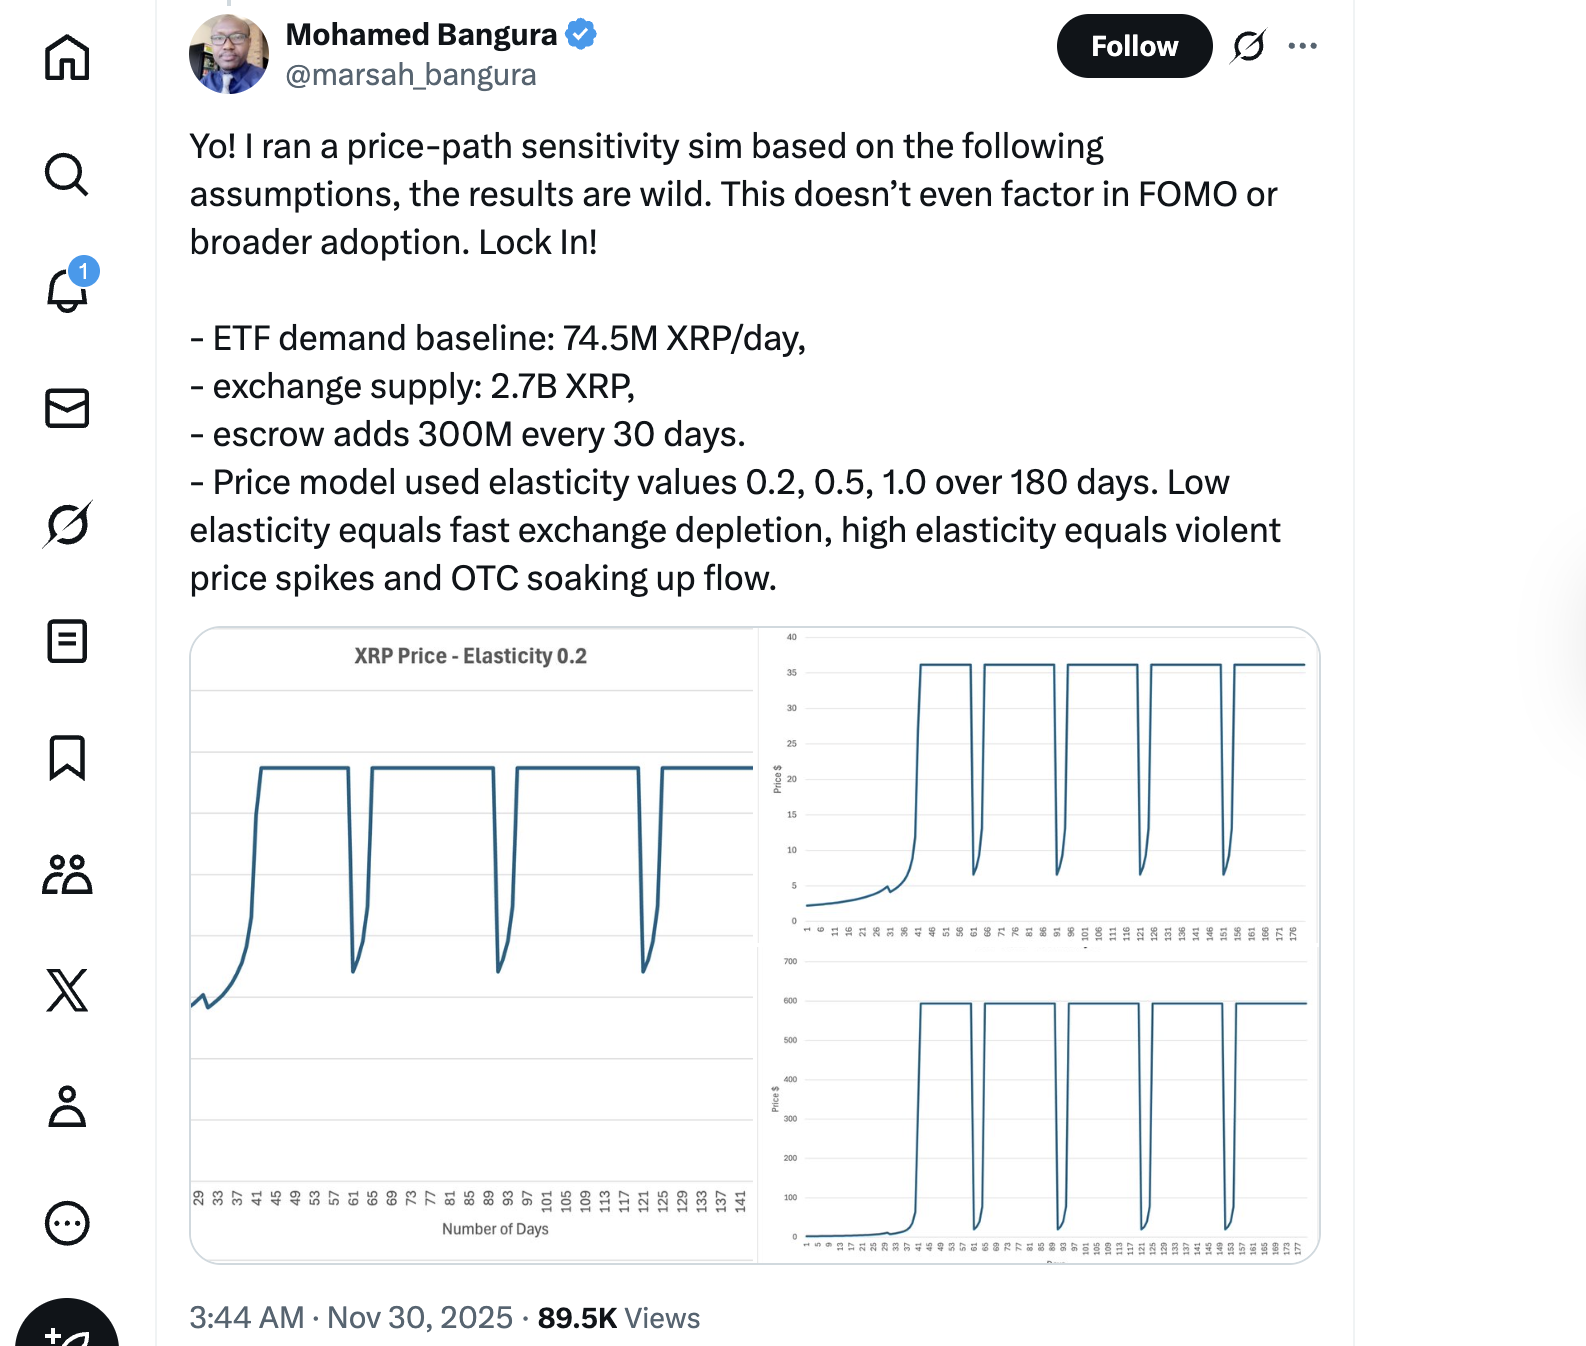The height and width of the screenshot is (1346, 1586).
Task: Open Grok icon in left sidebar
Action: pos(67,524)
